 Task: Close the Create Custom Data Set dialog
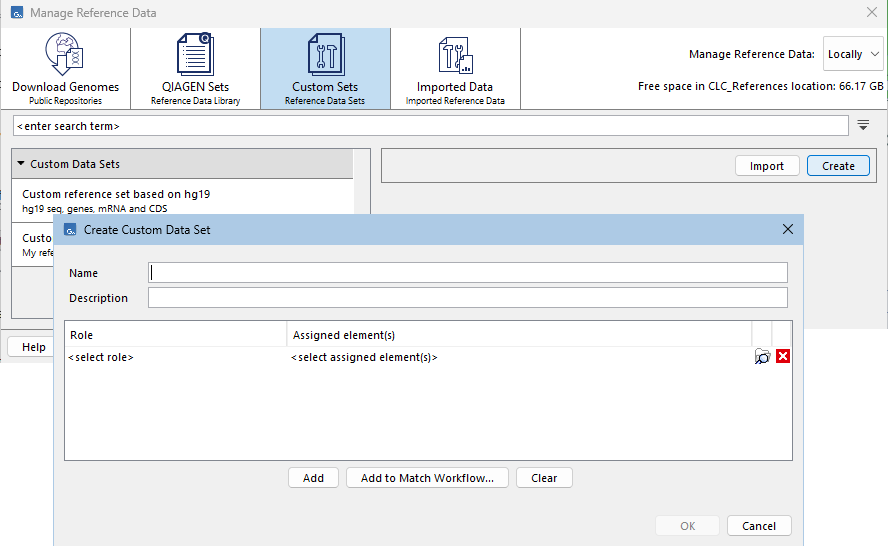click(787, 230)
